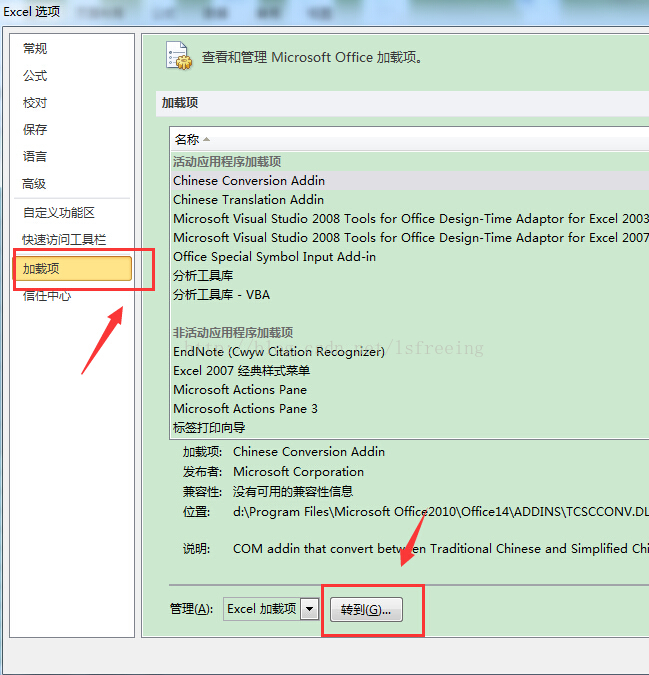The image size is (649, 675).
Task: Select EndNote (Cwyw Citation Recognizer) row
Action: 410,352
